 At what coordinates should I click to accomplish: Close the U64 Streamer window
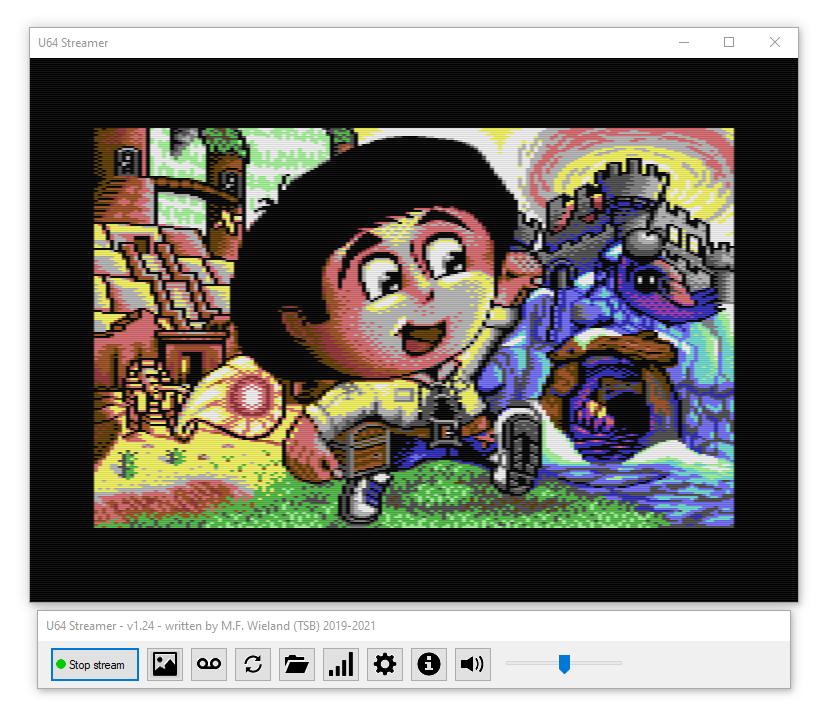click(775, 42)
